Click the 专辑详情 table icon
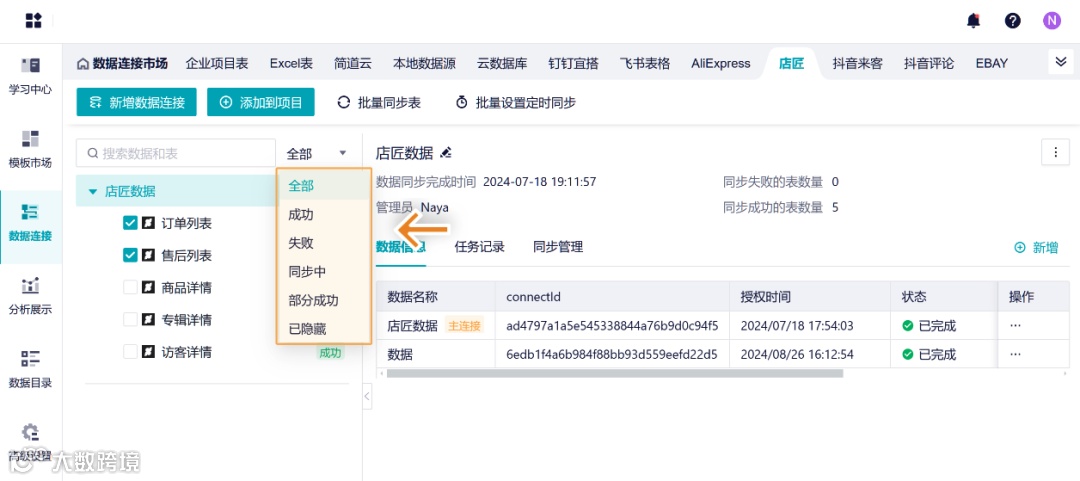Viewport: 1080px width, 481px height. tap(148, 320)
